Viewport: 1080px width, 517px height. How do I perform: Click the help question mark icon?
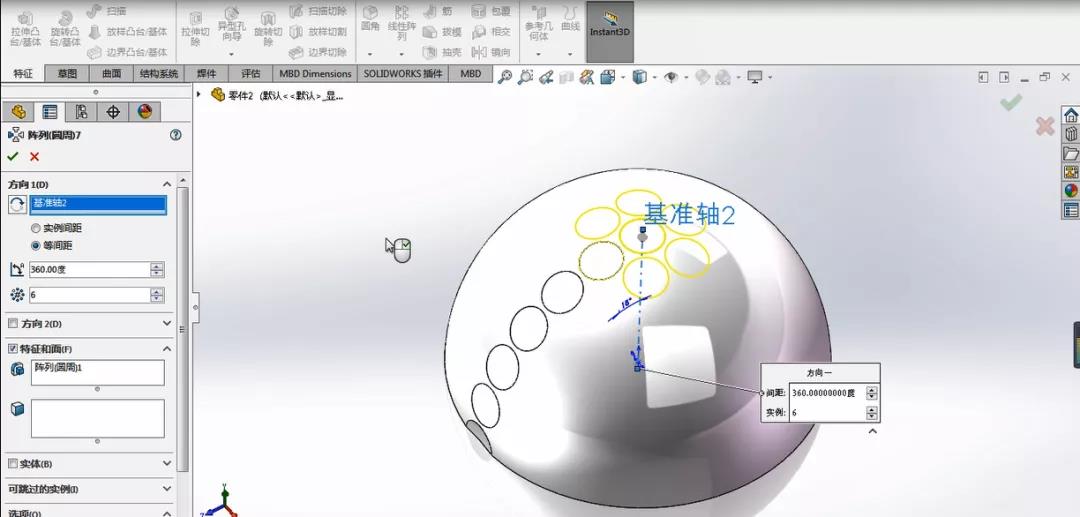pos(176,135)
